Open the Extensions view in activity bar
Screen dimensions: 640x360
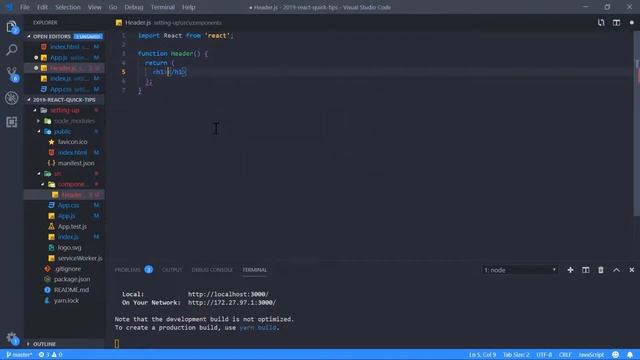[x=11, y=122]
